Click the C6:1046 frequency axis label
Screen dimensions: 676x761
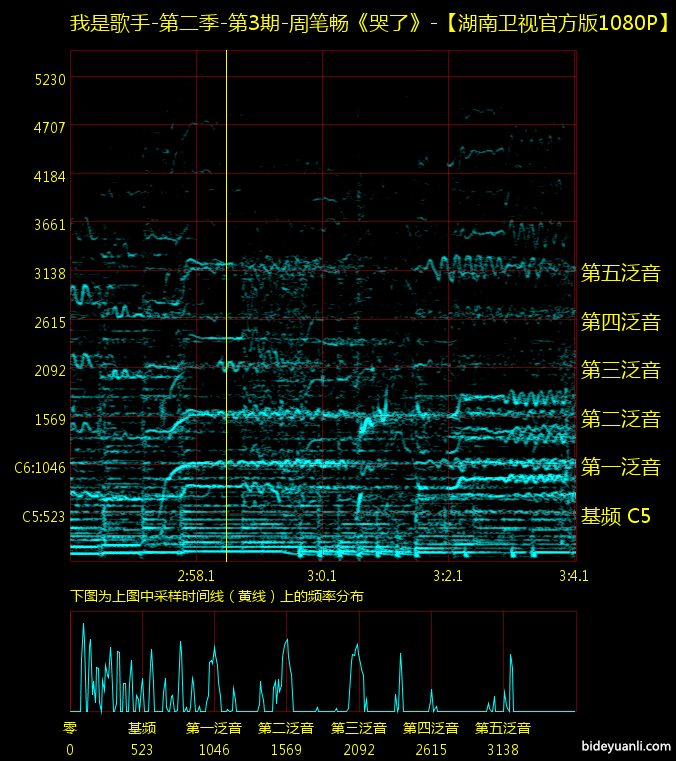point(40,467)
